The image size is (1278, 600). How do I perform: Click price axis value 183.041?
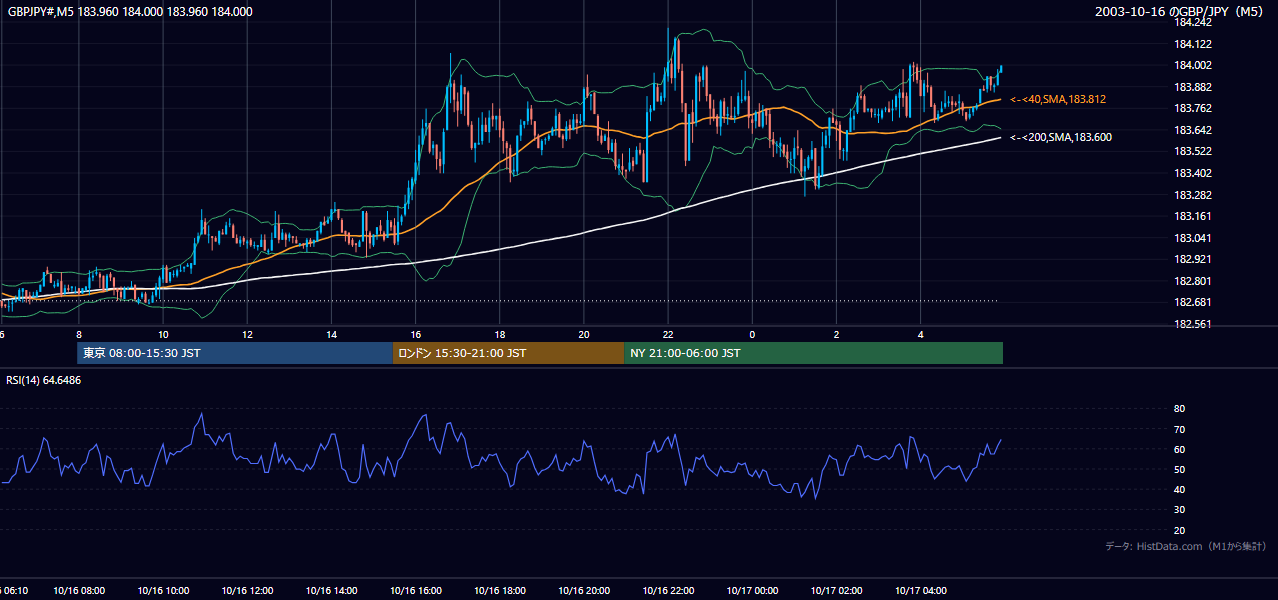coord(1193,238)
